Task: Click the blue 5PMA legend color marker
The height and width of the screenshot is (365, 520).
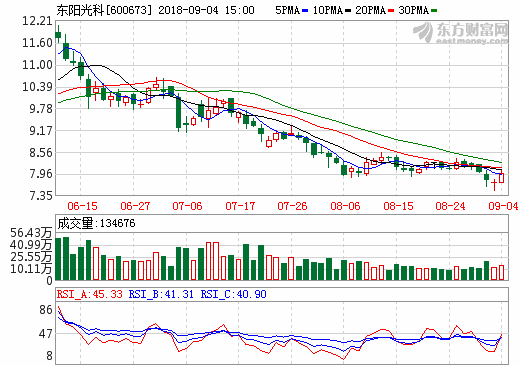Action: pos(305,11)
